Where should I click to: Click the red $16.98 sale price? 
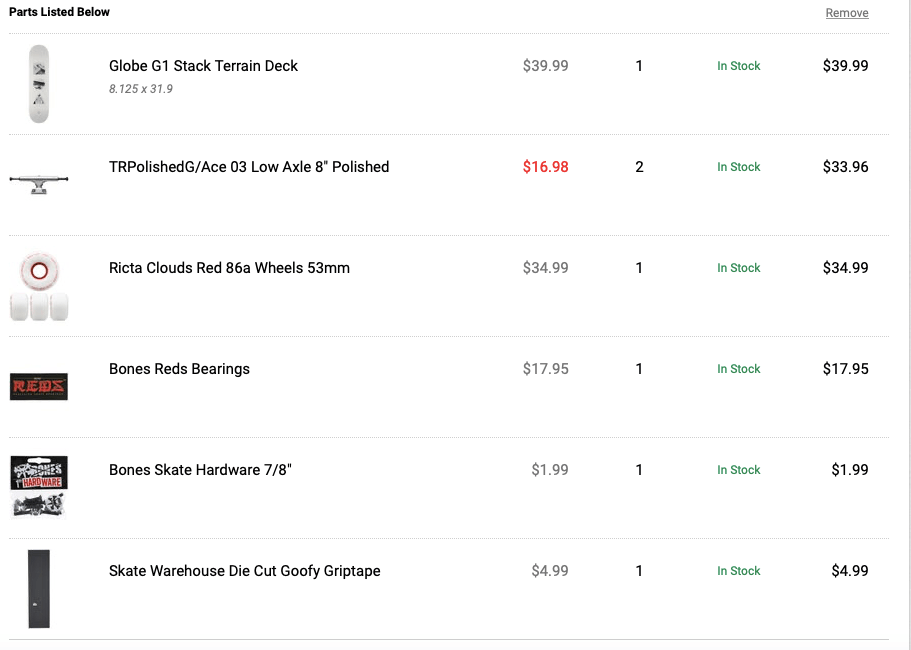tap(545, 167)
